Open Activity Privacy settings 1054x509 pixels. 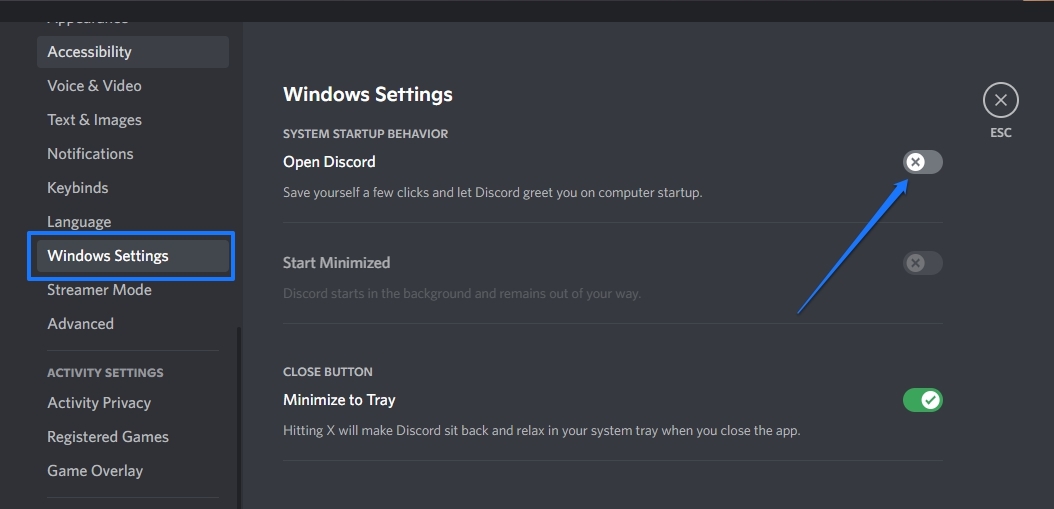tap(99, 403)
